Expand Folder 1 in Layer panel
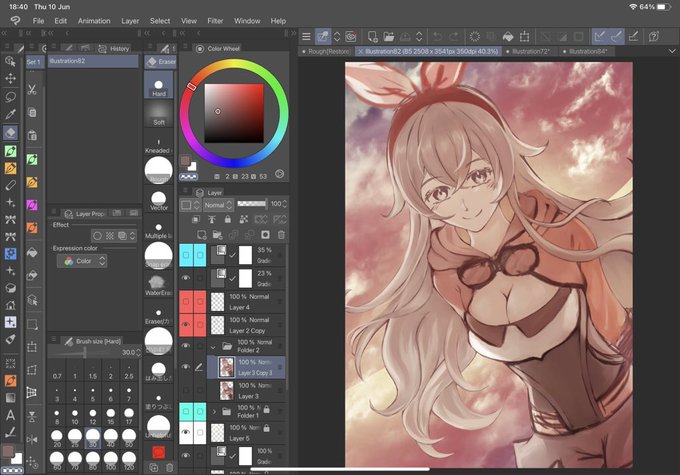This screenshot has height=475, width=680. click(x=214, y=411)
